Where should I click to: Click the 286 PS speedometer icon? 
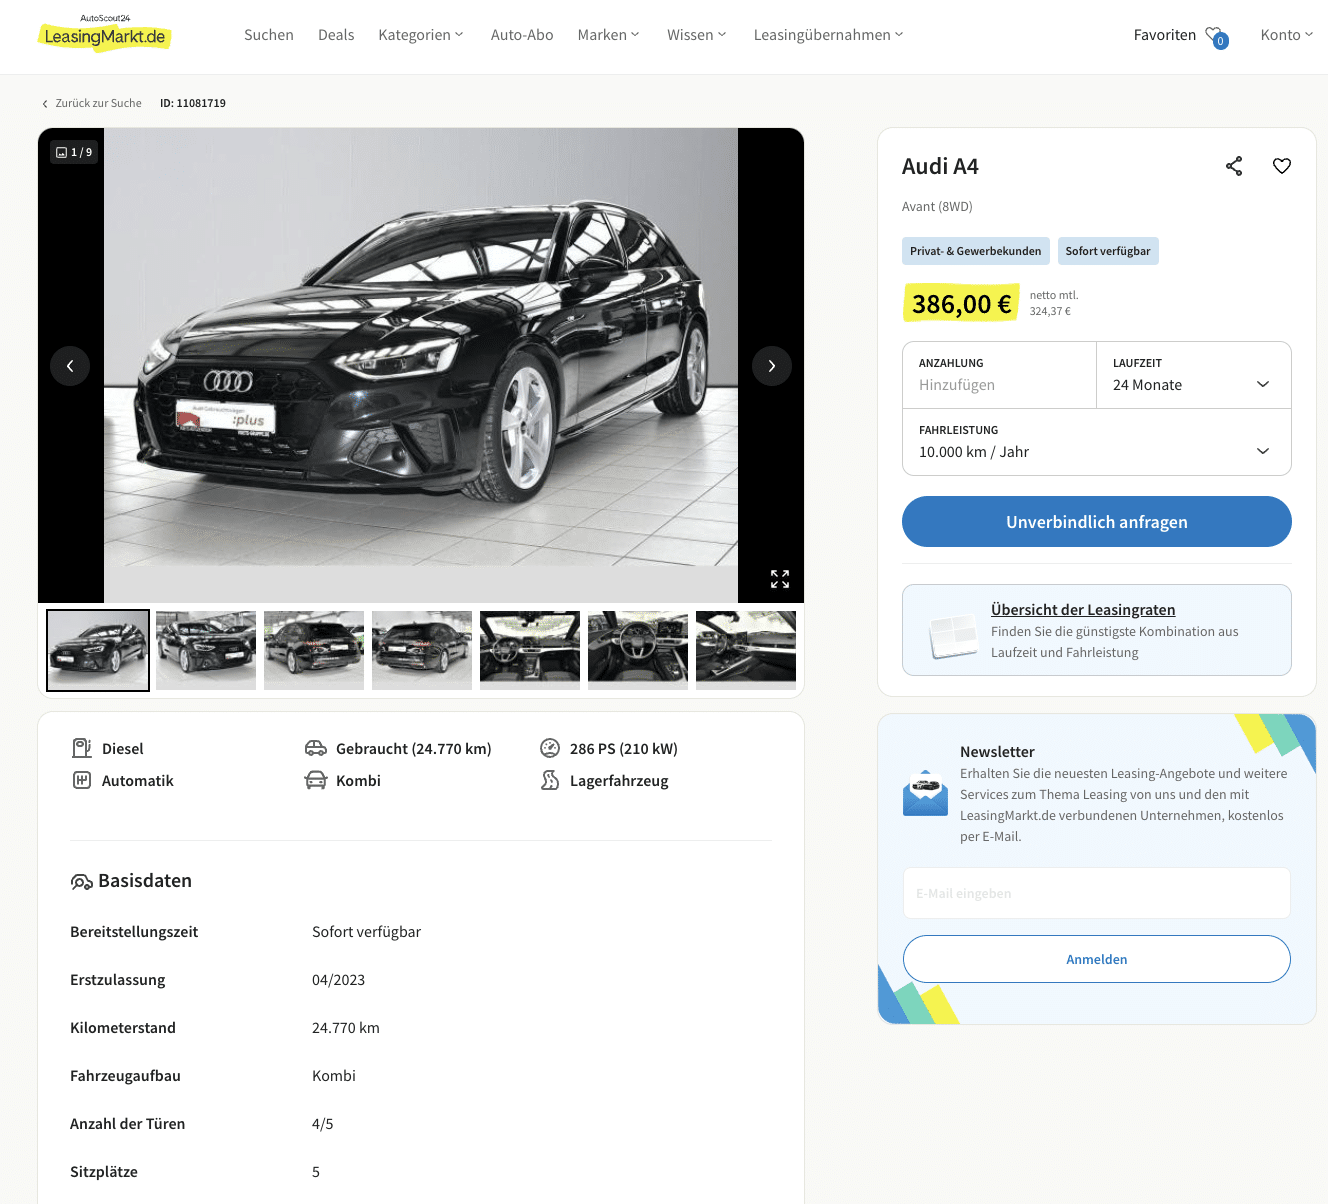550,748
